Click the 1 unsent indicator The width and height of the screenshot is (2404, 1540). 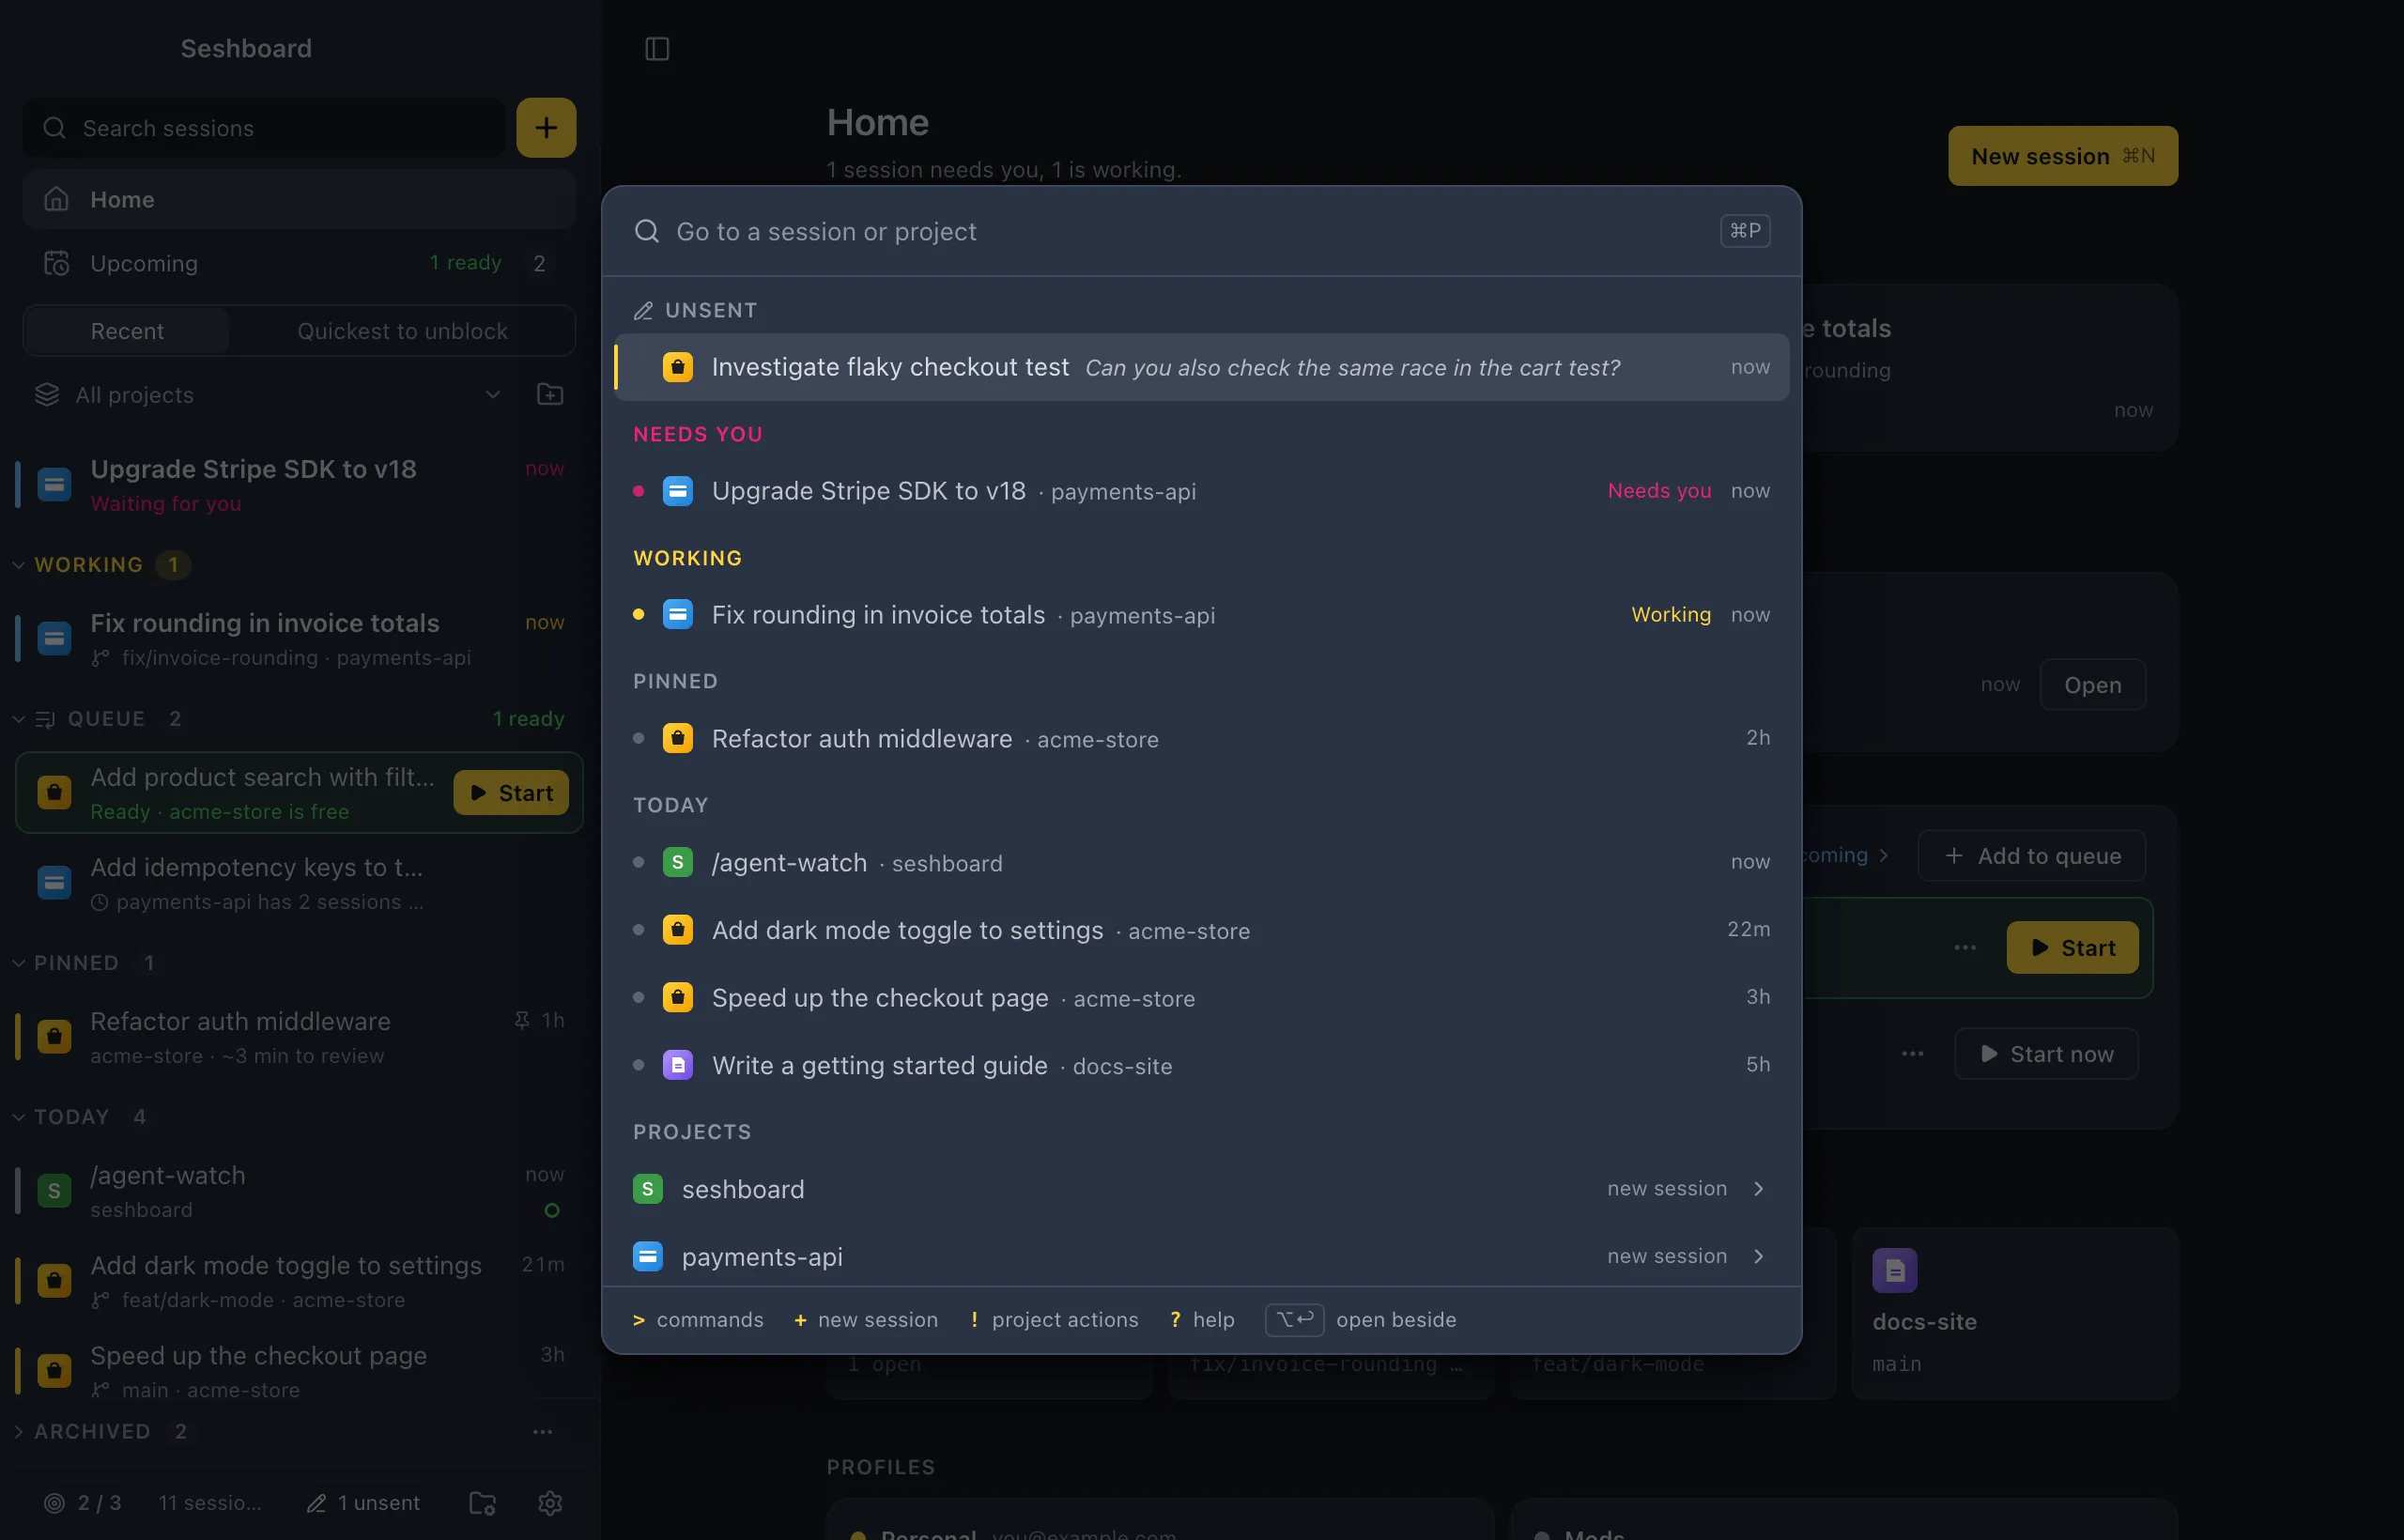point(363,1502)
